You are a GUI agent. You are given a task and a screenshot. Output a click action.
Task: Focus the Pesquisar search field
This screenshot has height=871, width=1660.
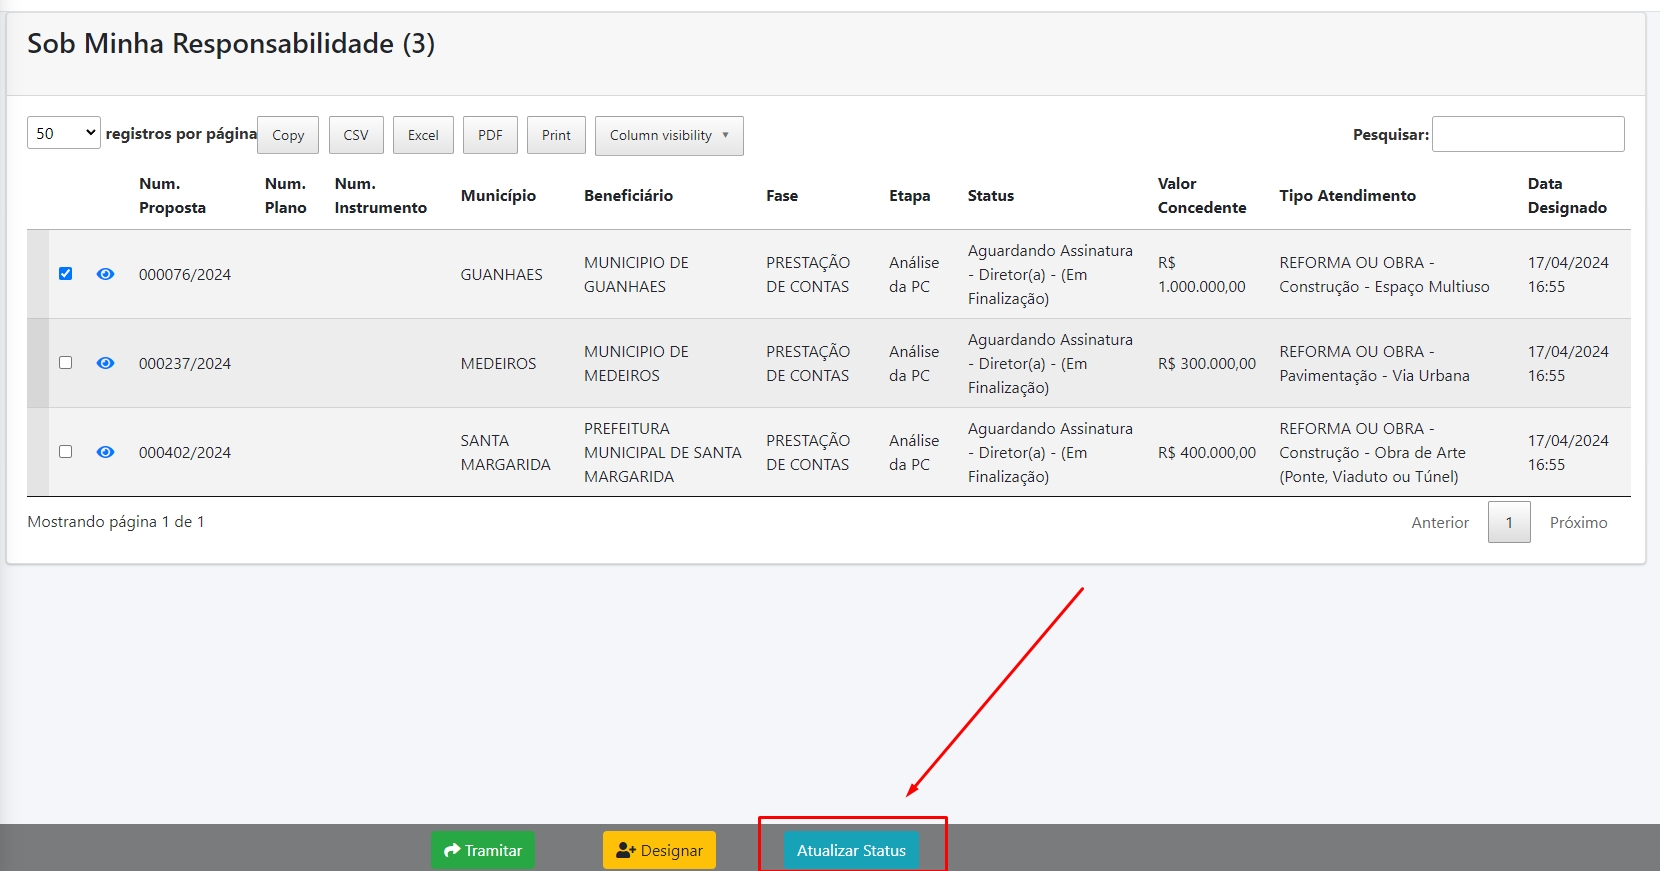coord(1527,134)
